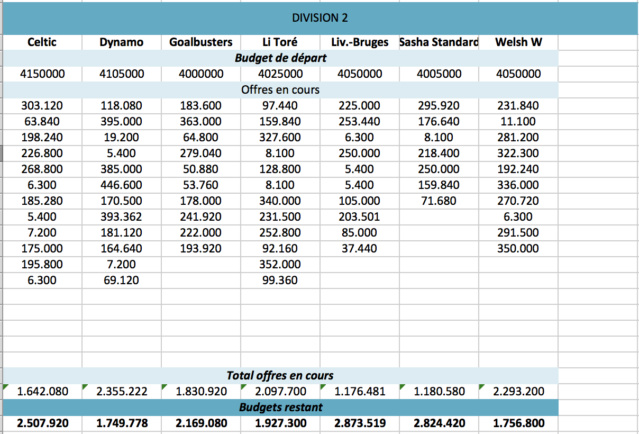Click the Celtic column header

42,42
